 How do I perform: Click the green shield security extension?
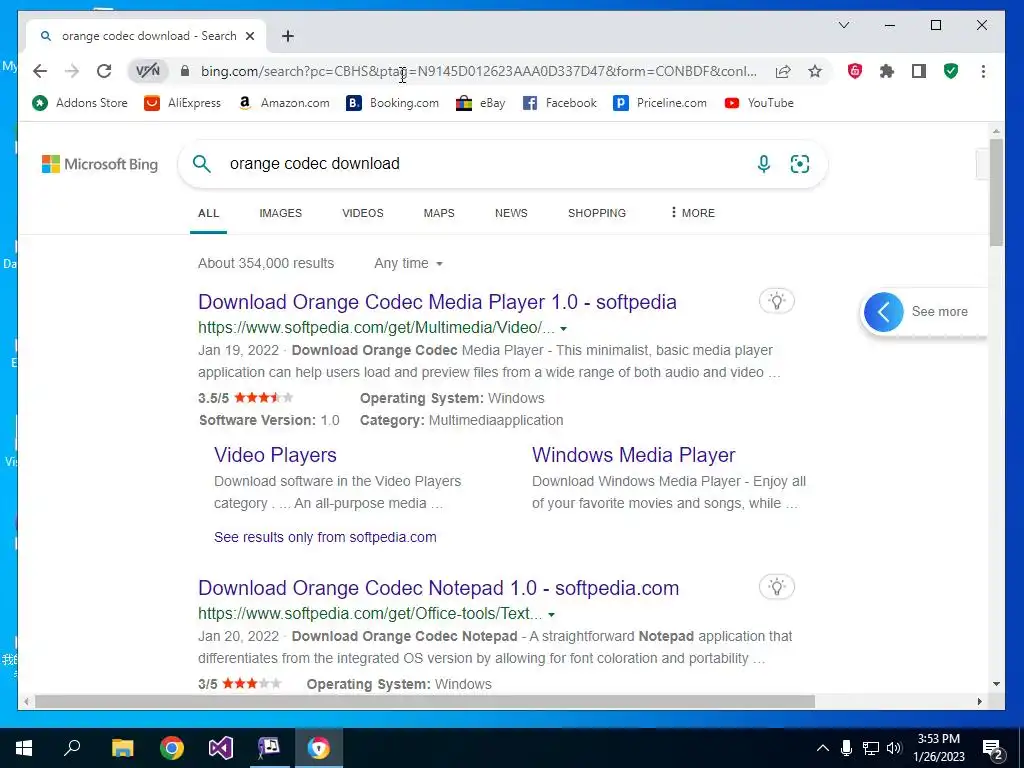coord(951,71)
